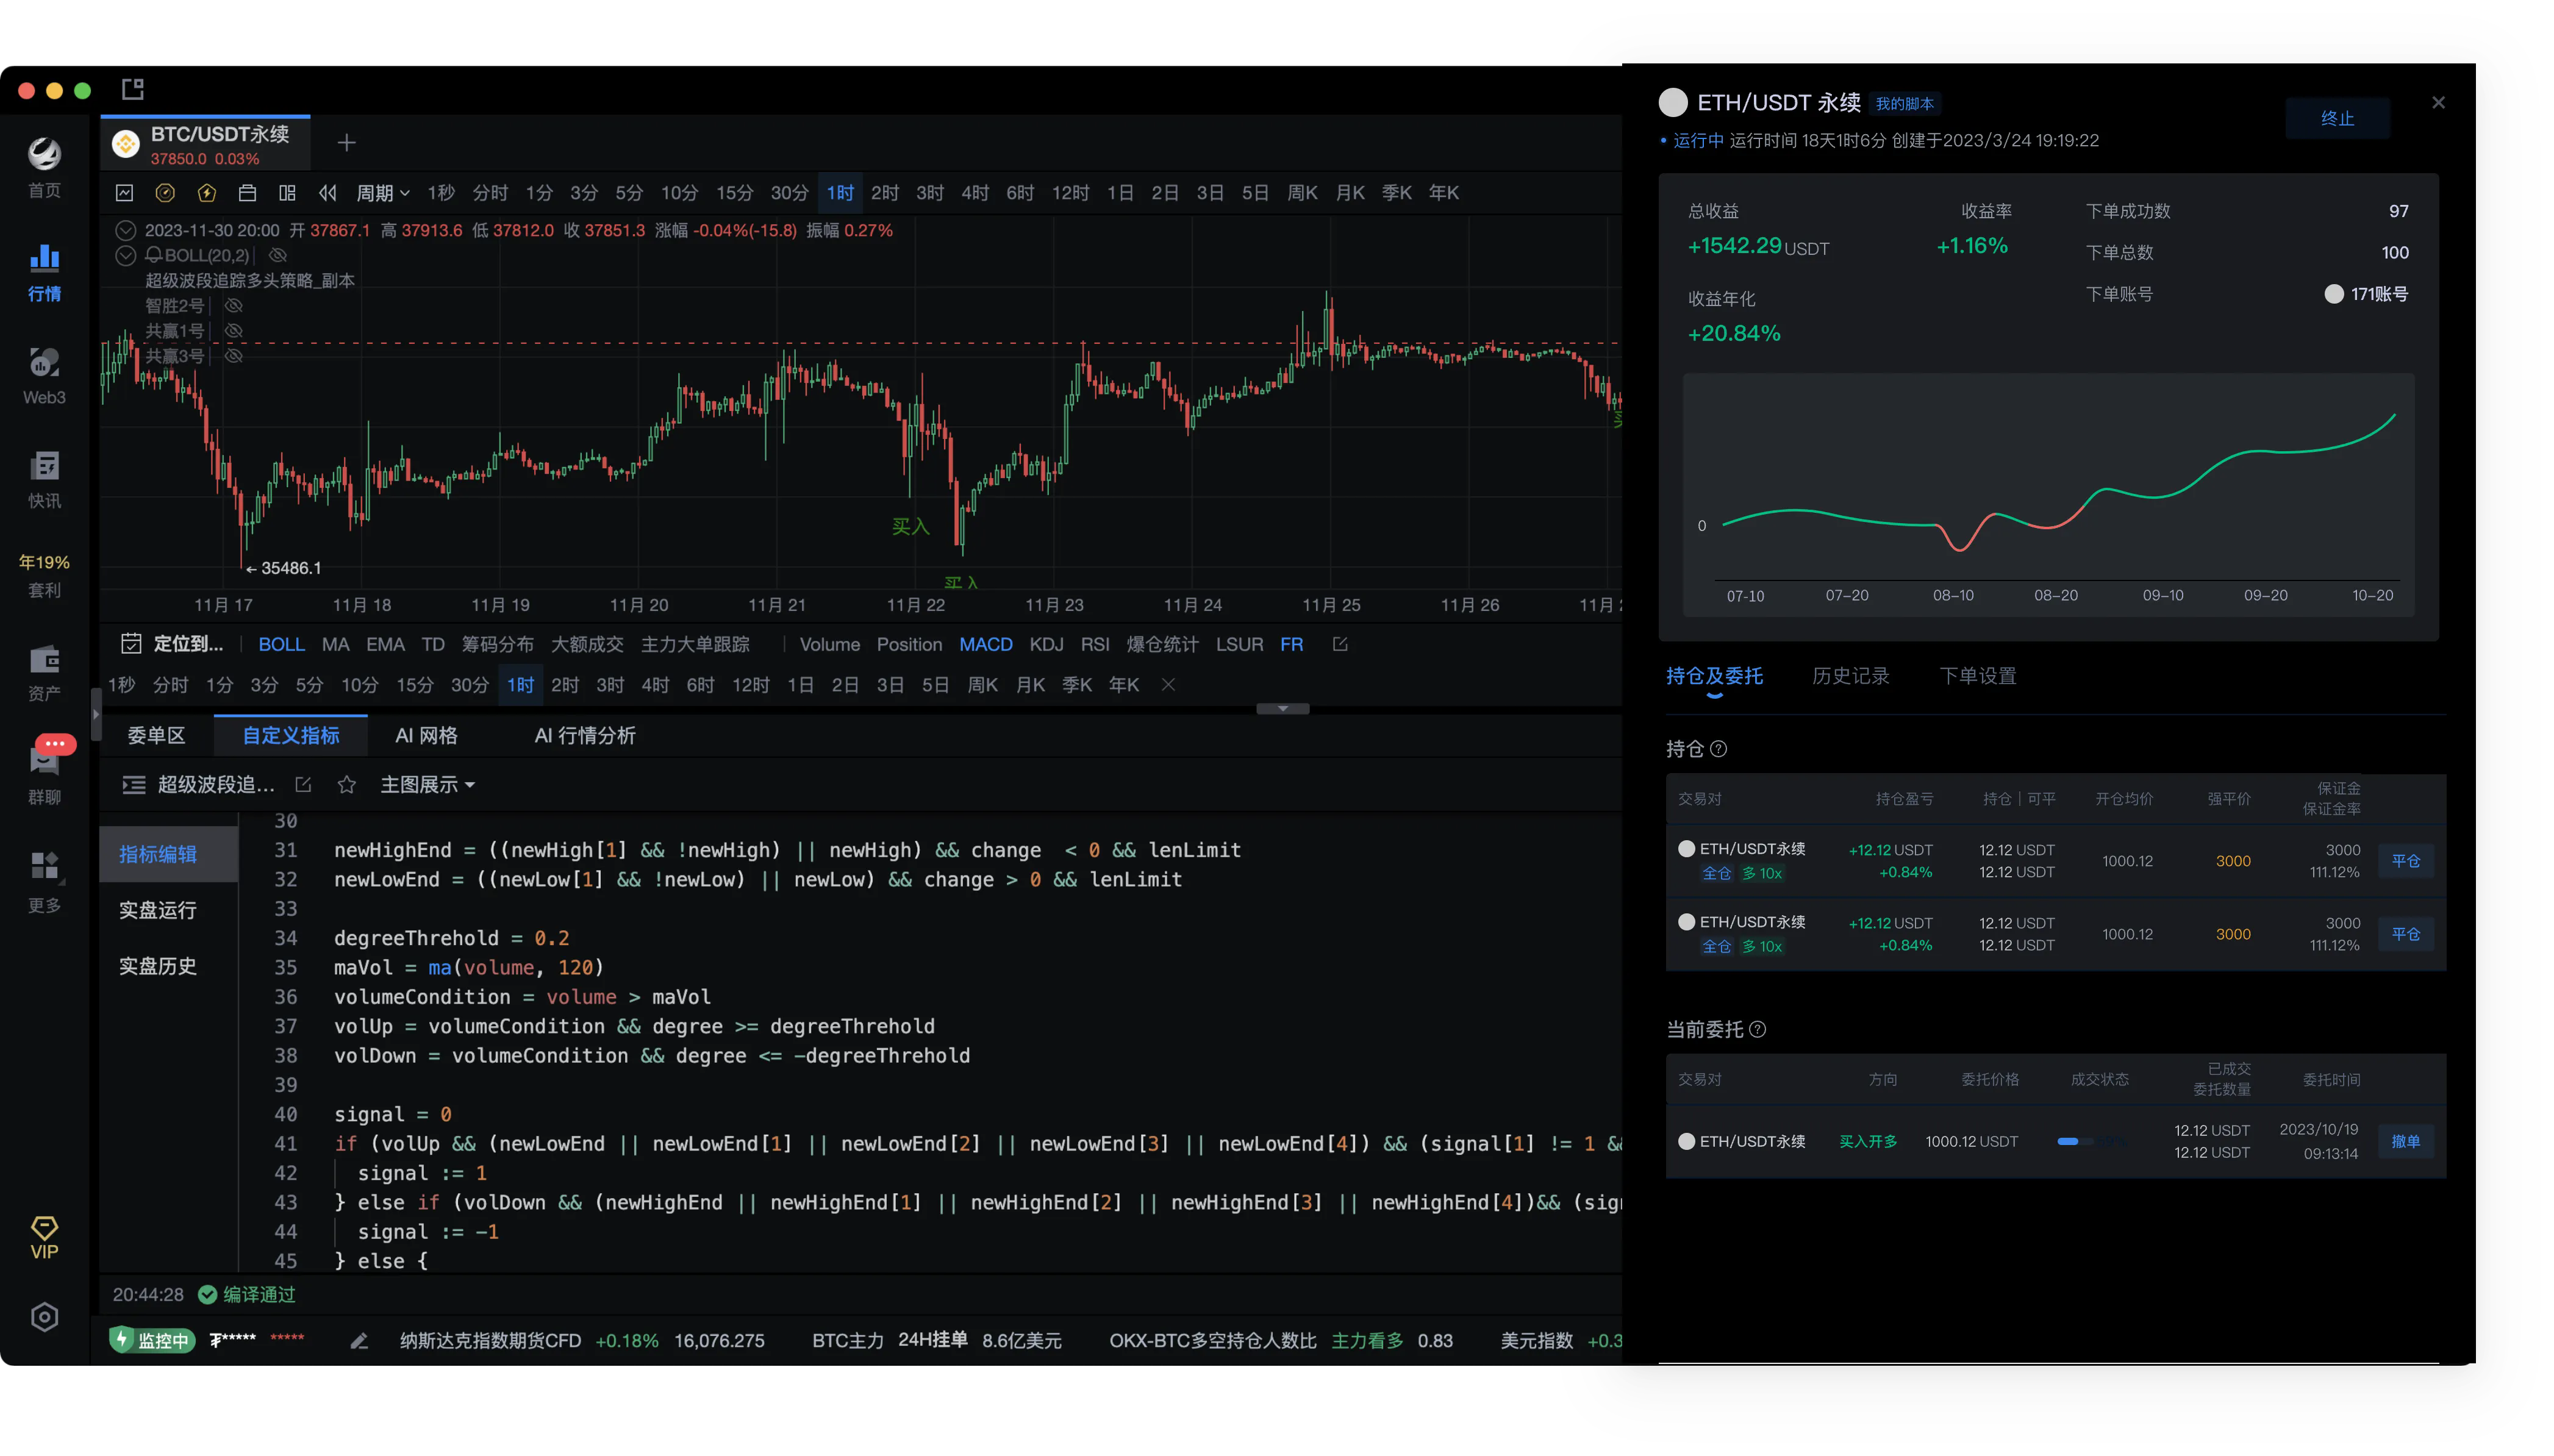Image resolution: width=2554 pixels, height=1456 pixels.
Task: Toggle visibility of 共赢3号 strategy
Action: click(x=233, y=355)
